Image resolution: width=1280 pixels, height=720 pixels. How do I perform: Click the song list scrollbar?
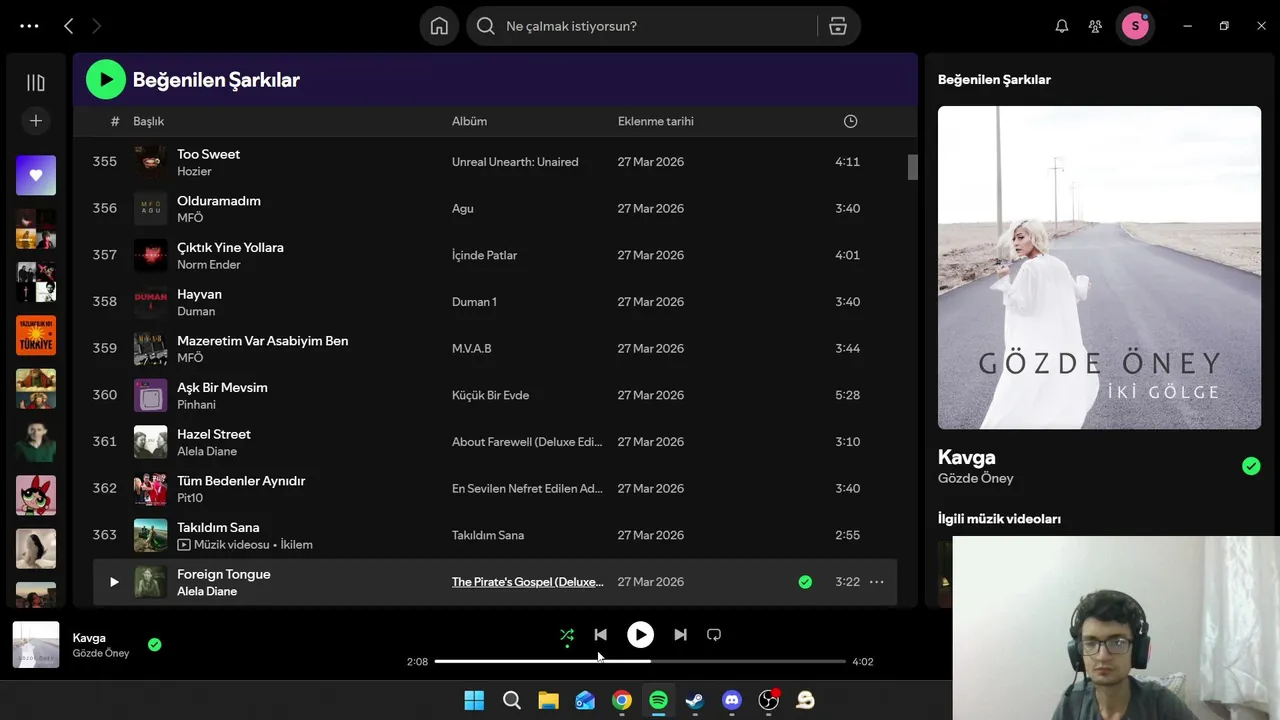pyautogui.click(x=912, y=167)
